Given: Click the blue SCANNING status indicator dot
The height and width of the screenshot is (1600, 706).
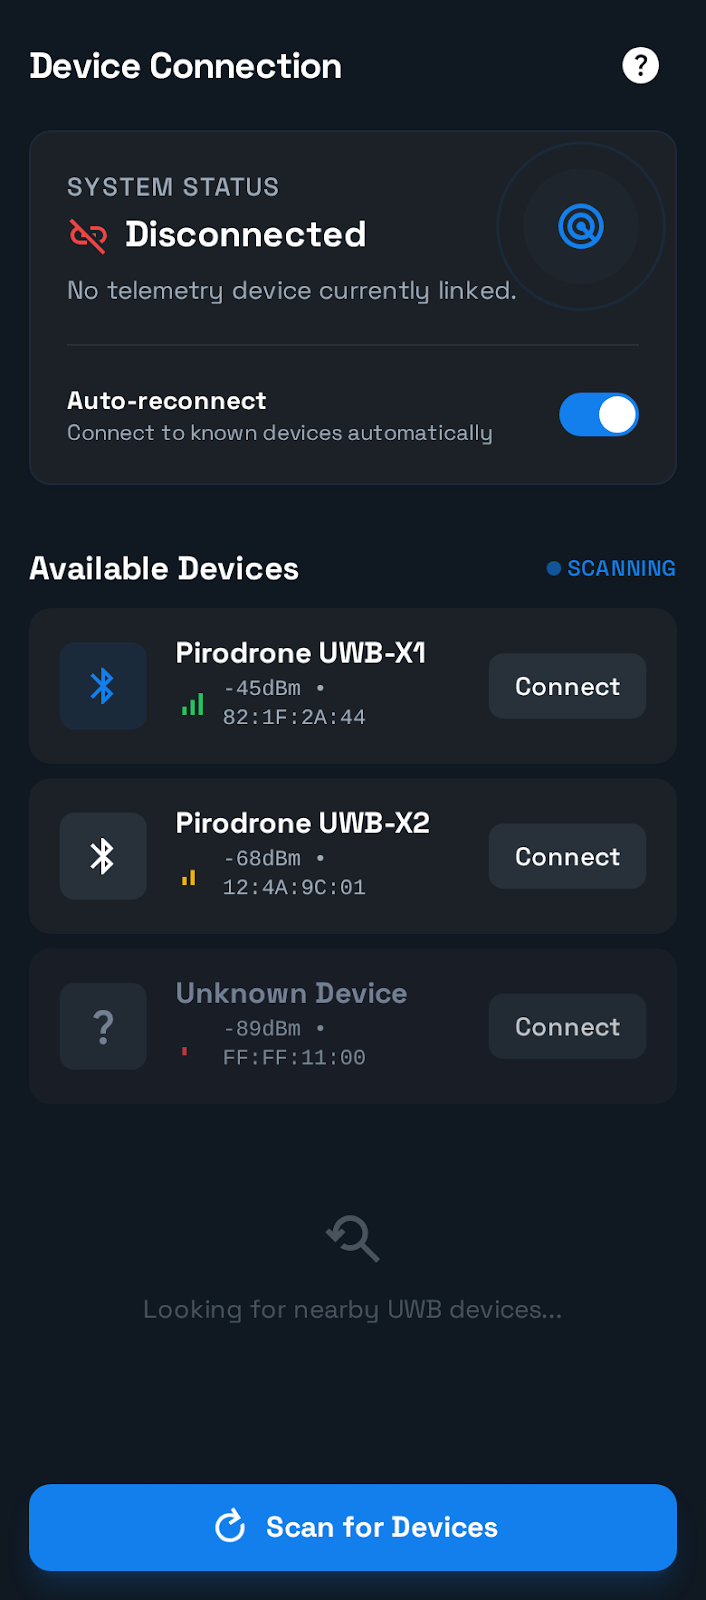Looking at the screenshot, I should (x=553, y=568).
